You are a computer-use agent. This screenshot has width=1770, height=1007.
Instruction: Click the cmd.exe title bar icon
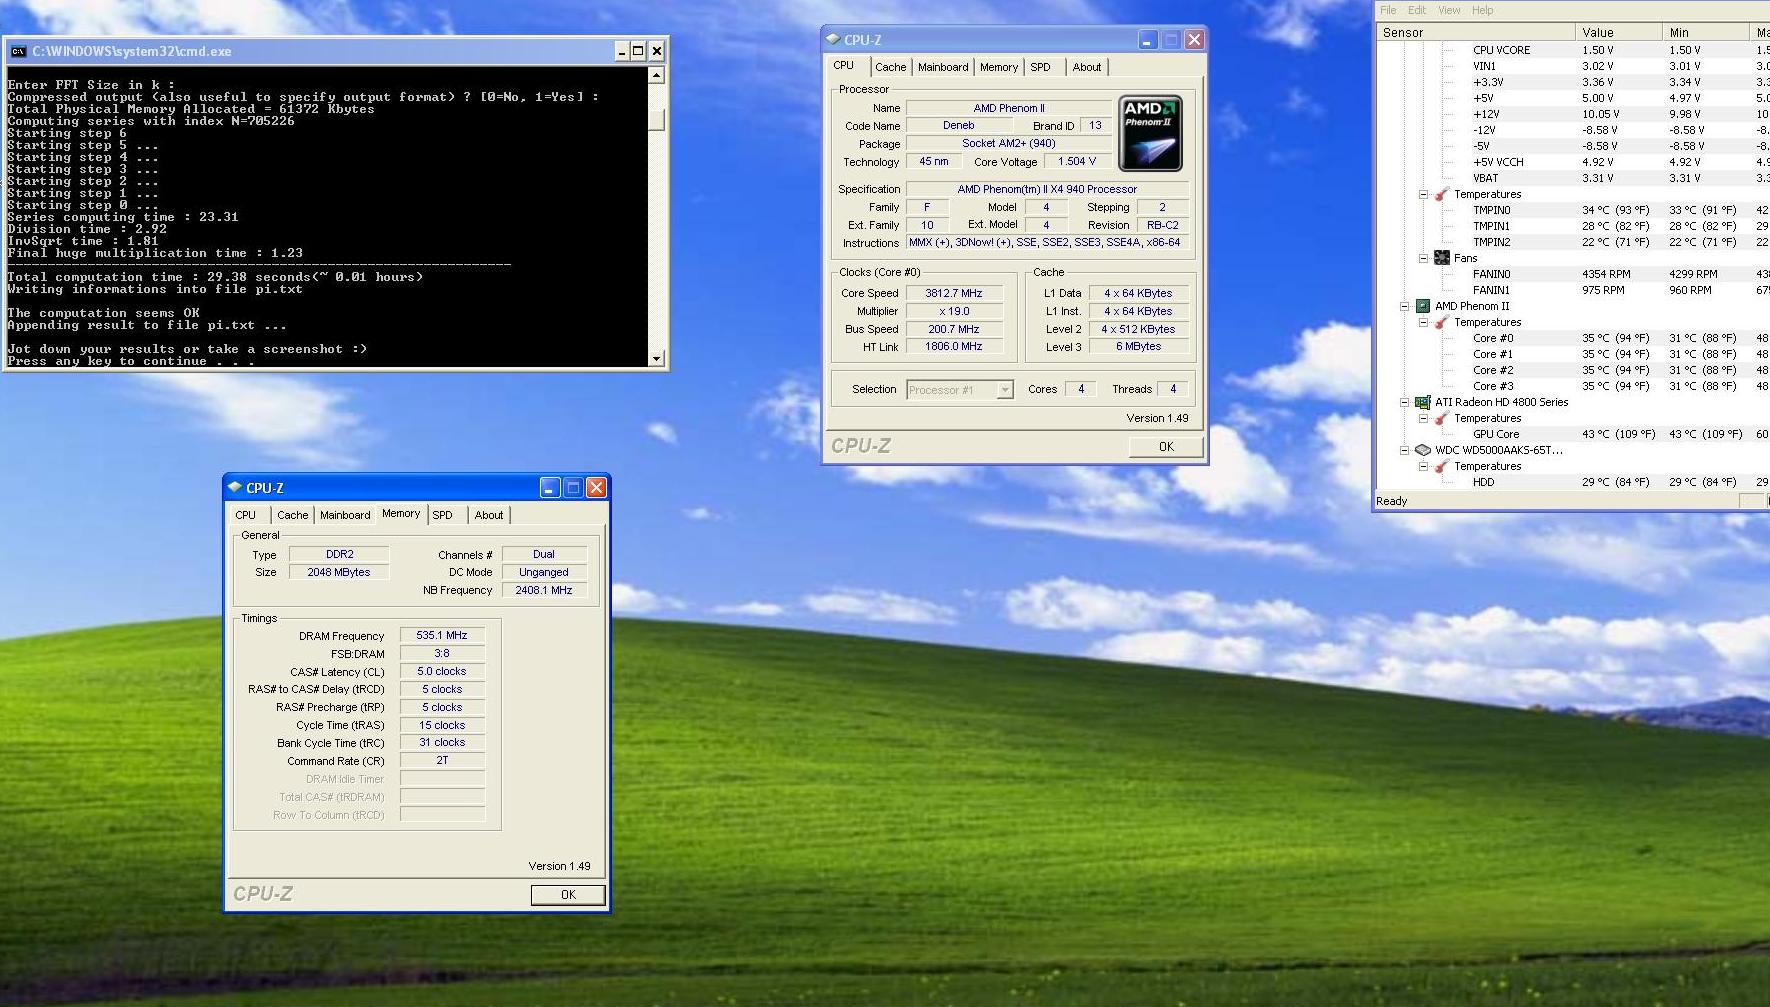(19, 51)
